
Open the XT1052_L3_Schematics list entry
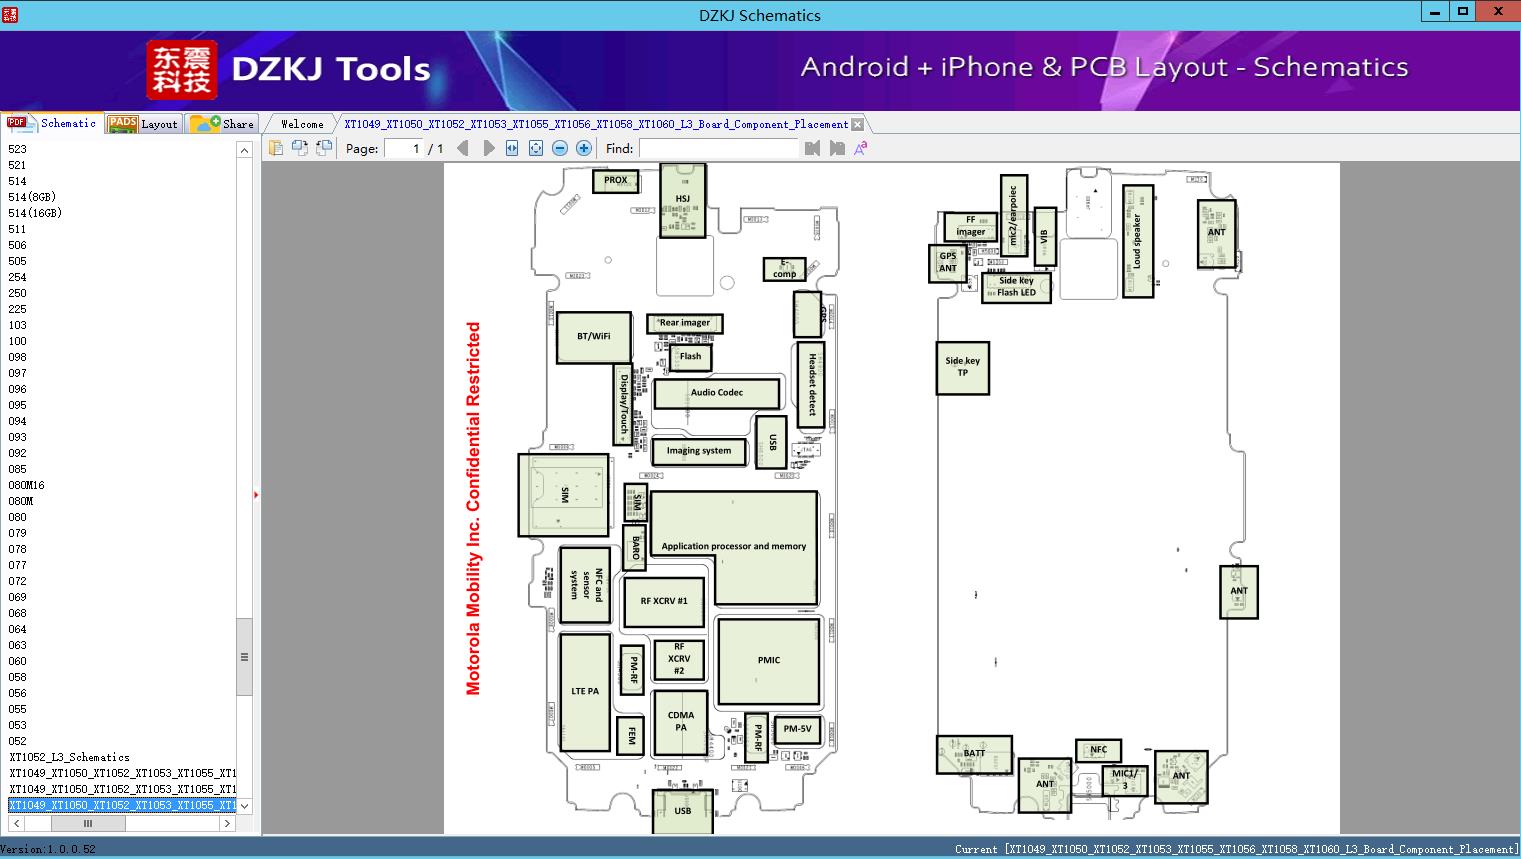pos(69,757)
